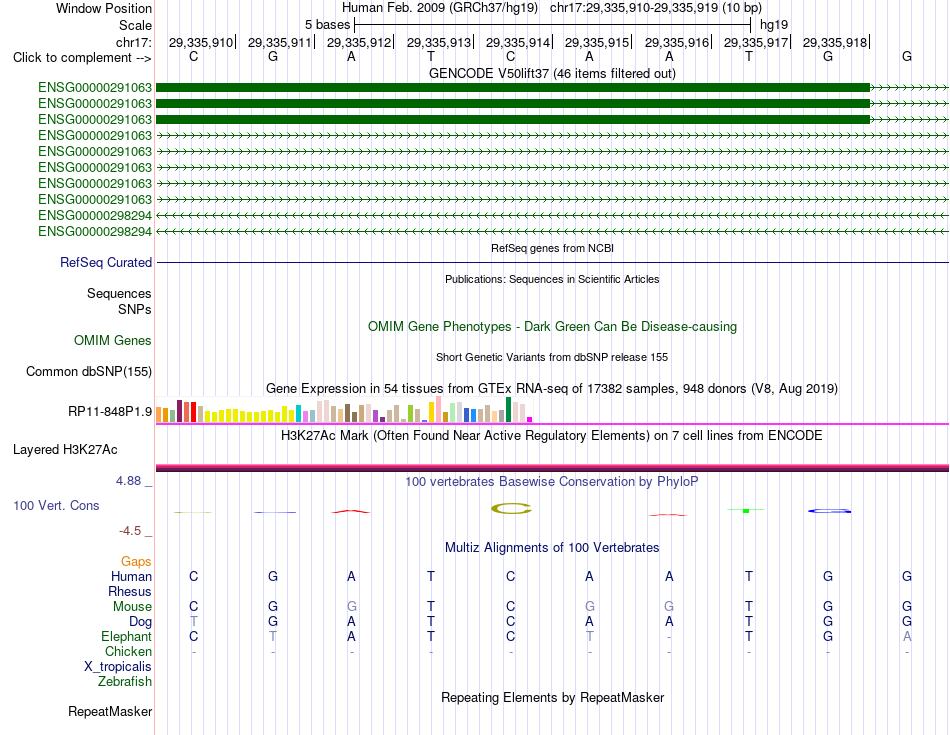Viewport: 950px width, 735px height.
Task: Open '100 vertebrates Basewise Conservation by PhyloP' title
Action: coord(552,482)
